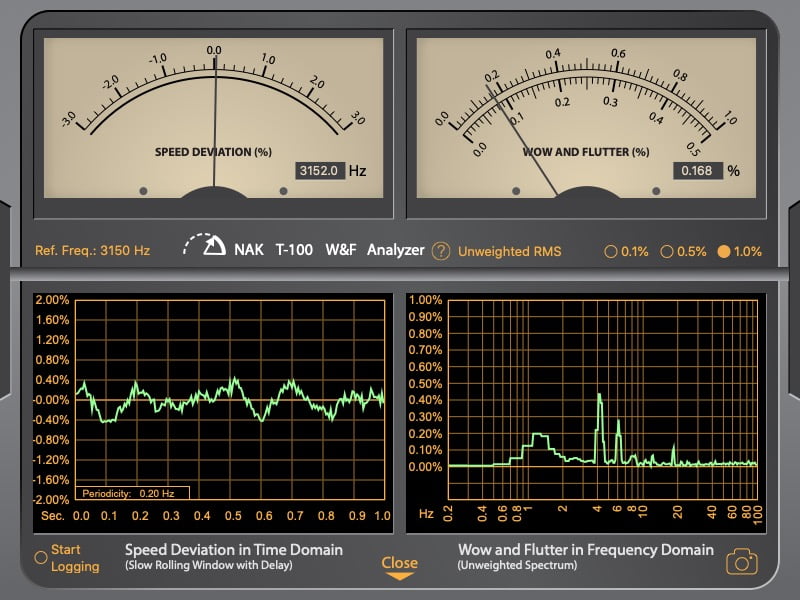This screenshot has width=800, height=600.
Task: Click the (Slow Rolling Window with Delay) subtitle
Action: pos(209,565)
